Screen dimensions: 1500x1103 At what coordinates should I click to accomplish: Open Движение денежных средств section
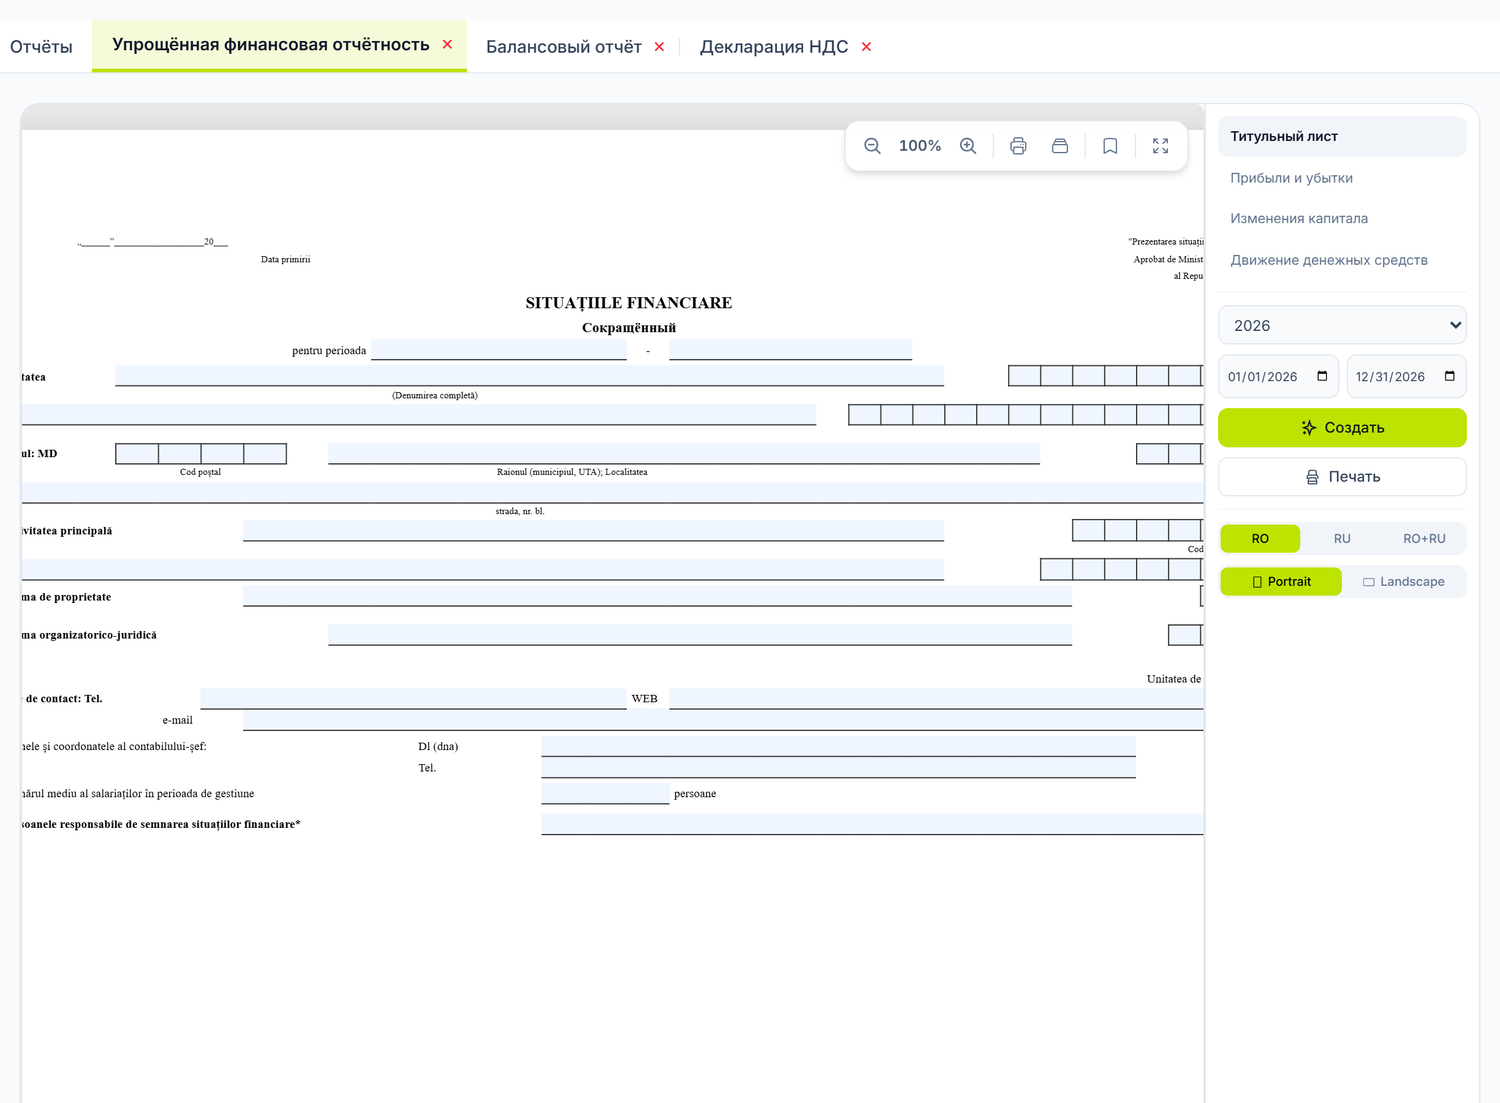pos(1342,260)
